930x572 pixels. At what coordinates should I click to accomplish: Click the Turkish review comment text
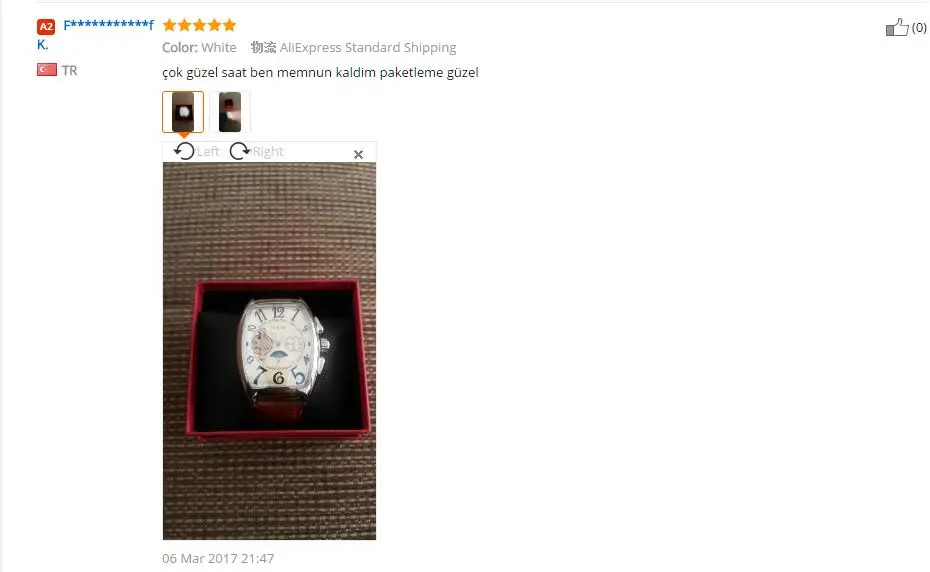(320, 72)
